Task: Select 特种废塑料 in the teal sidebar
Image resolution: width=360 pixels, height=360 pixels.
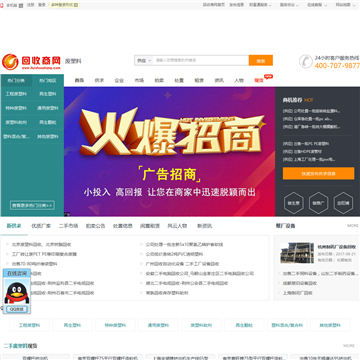Action: 16,108
